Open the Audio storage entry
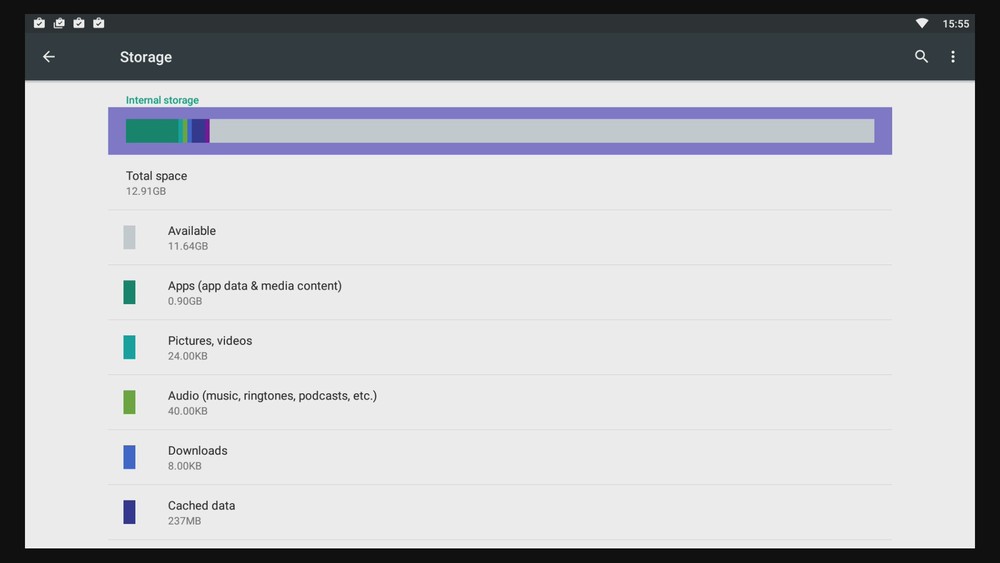Viewport: 1000px width, 563px height. 499,403
